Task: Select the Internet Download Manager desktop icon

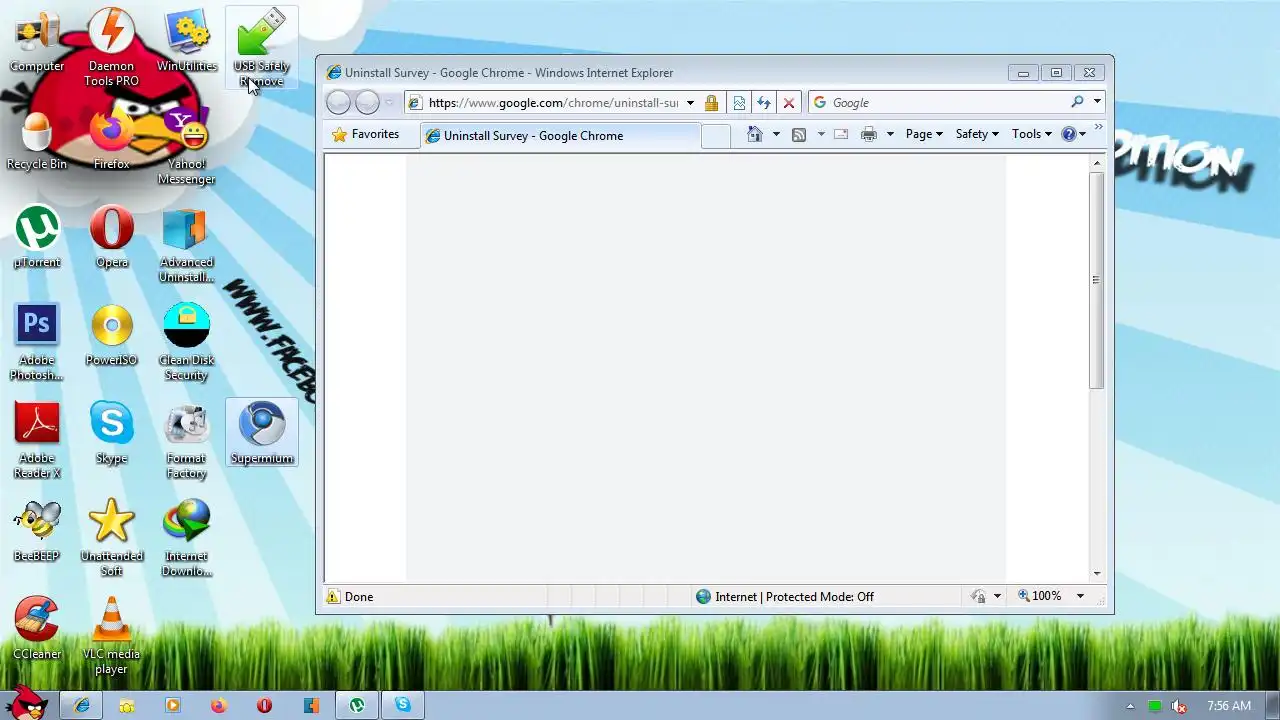Action: click(187, 538)
